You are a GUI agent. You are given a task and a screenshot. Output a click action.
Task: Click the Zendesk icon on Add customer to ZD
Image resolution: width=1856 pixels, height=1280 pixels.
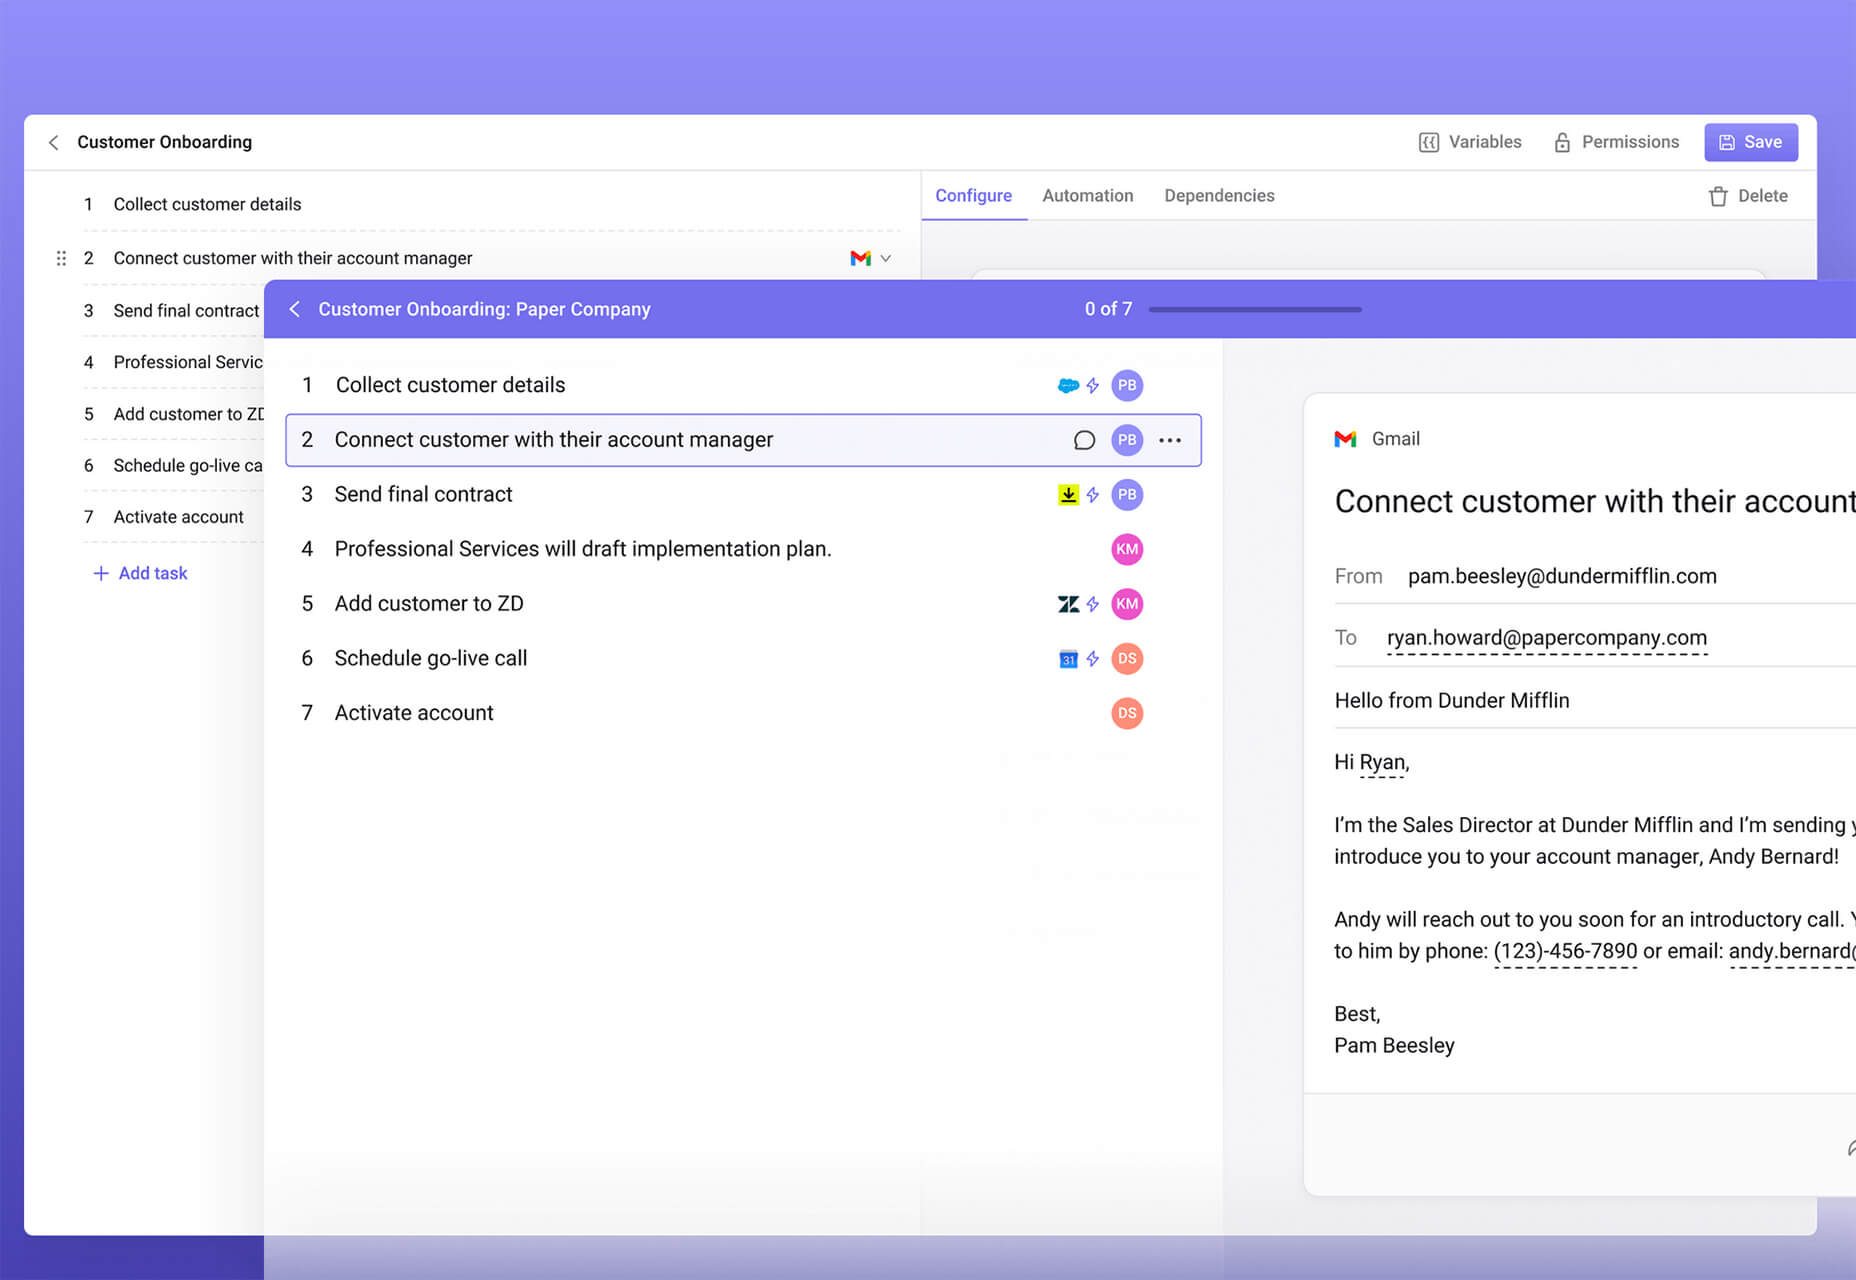coord(1068,604)
